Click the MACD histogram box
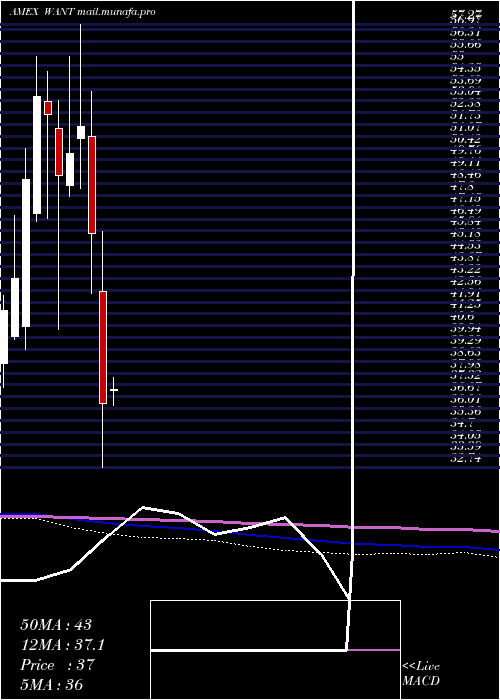The height and width of the screenshot is (700, 500). [275, 650]
